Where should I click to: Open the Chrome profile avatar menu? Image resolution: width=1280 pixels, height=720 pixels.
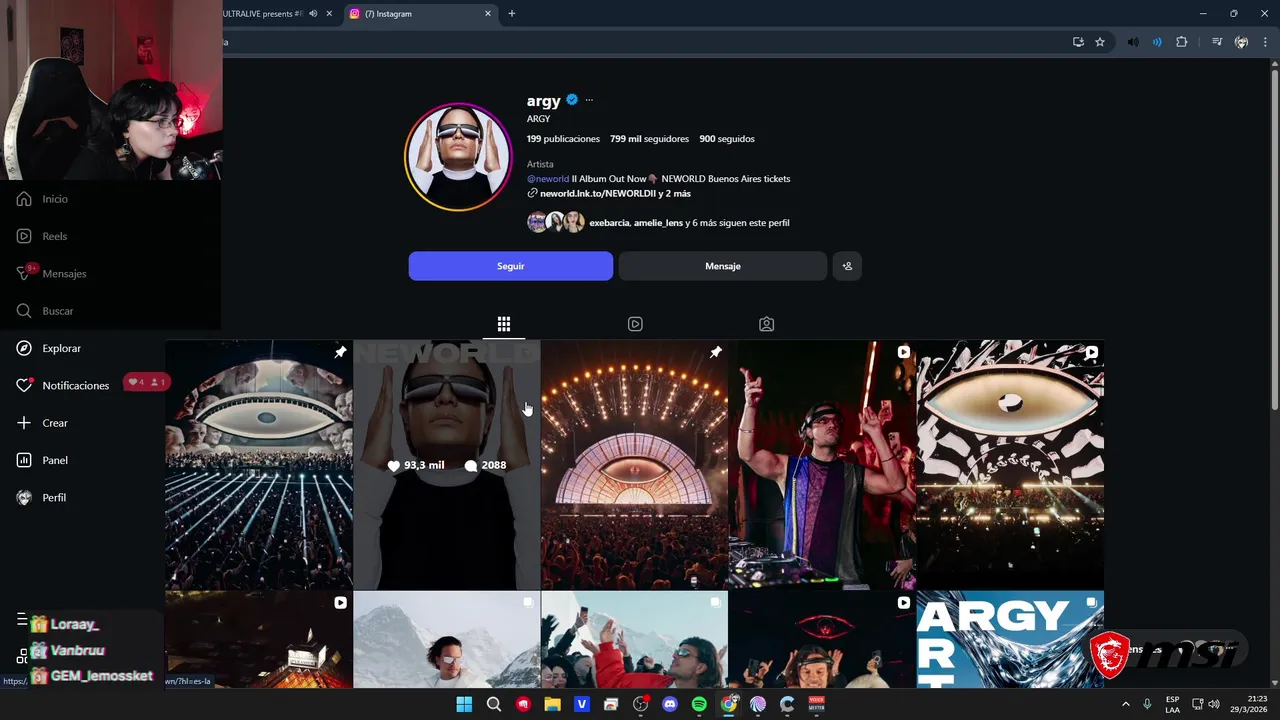click(1241, 42)
